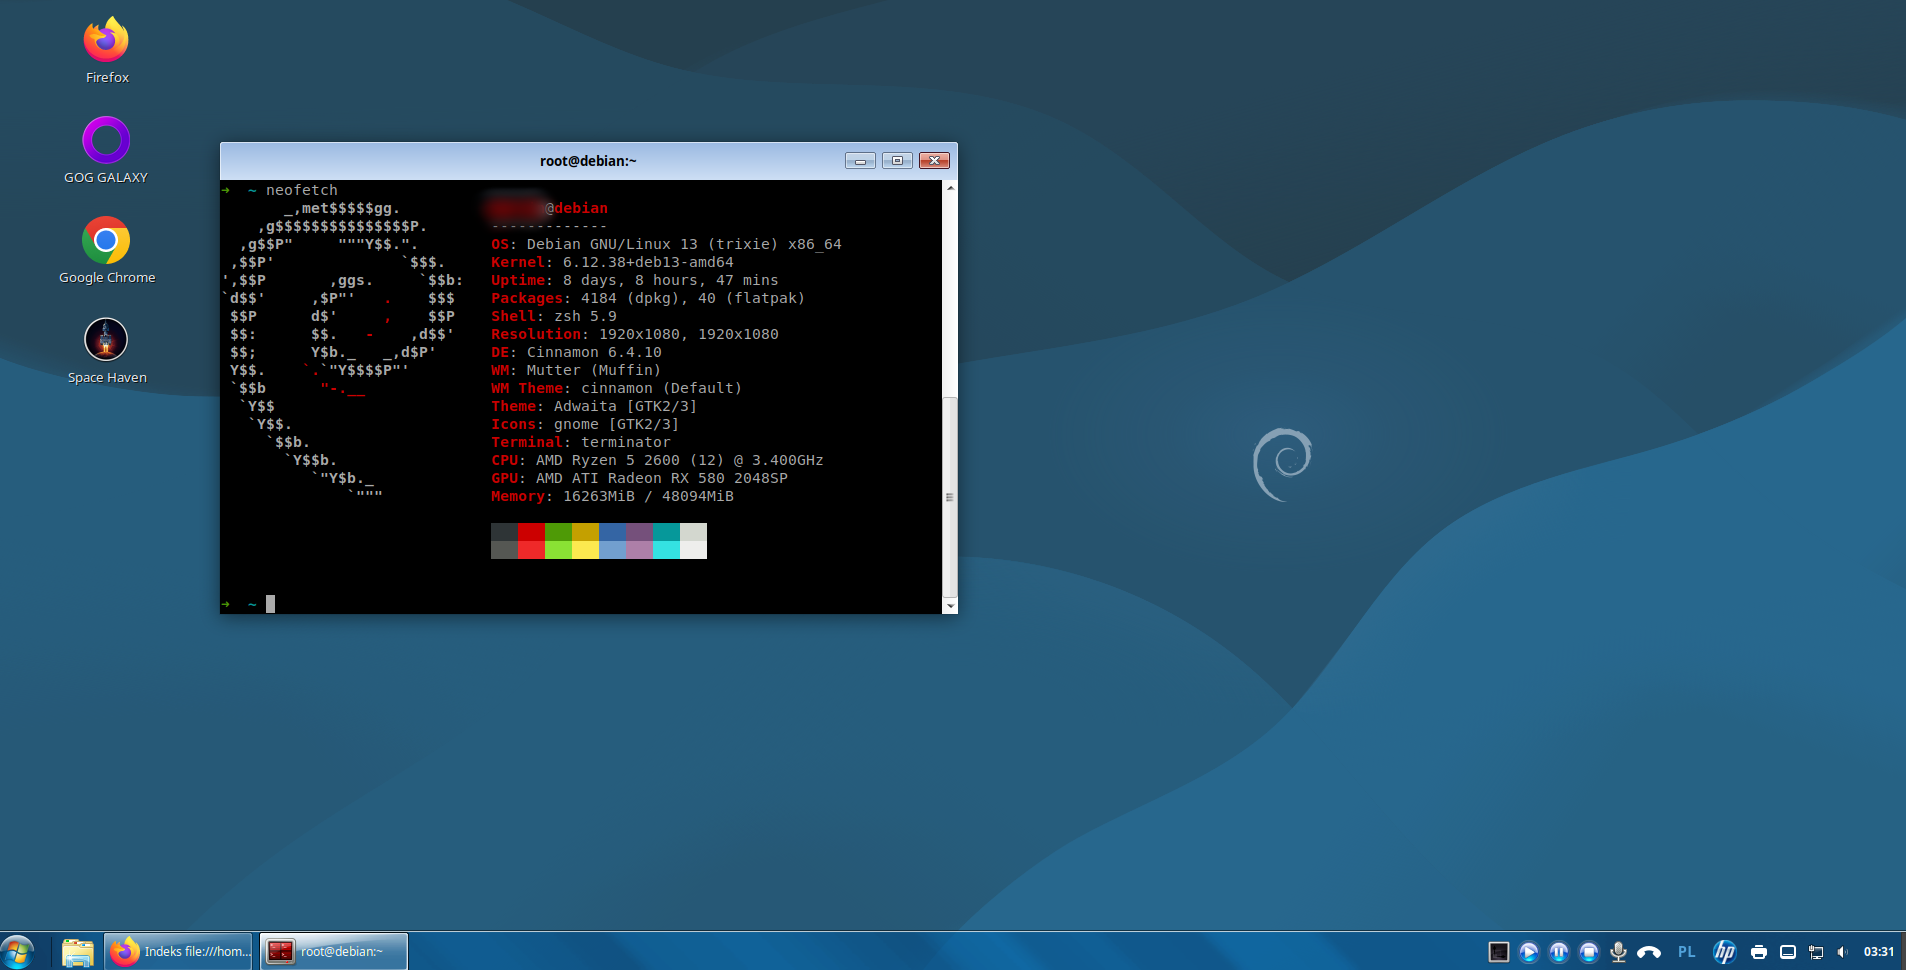This screenshot has width=1906, height=970.
Task: Open the Start menu orb
Action: [x=18, y=951]
